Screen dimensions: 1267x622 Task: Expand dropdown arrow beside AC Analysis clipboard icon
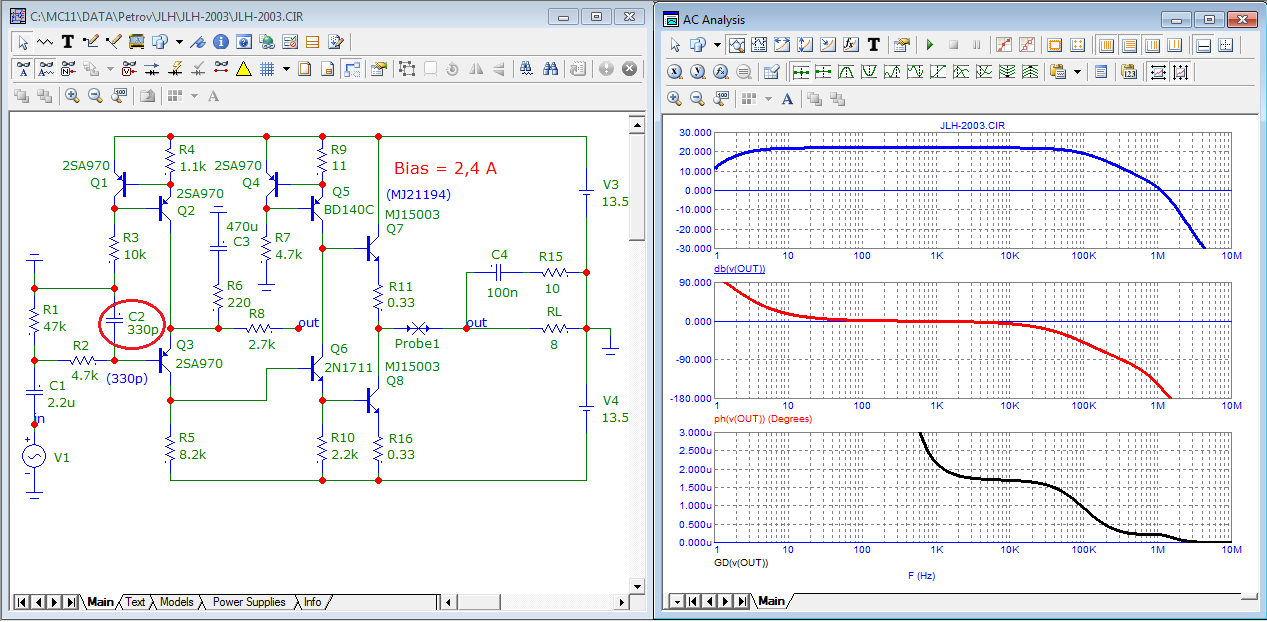coord(1077,72)
